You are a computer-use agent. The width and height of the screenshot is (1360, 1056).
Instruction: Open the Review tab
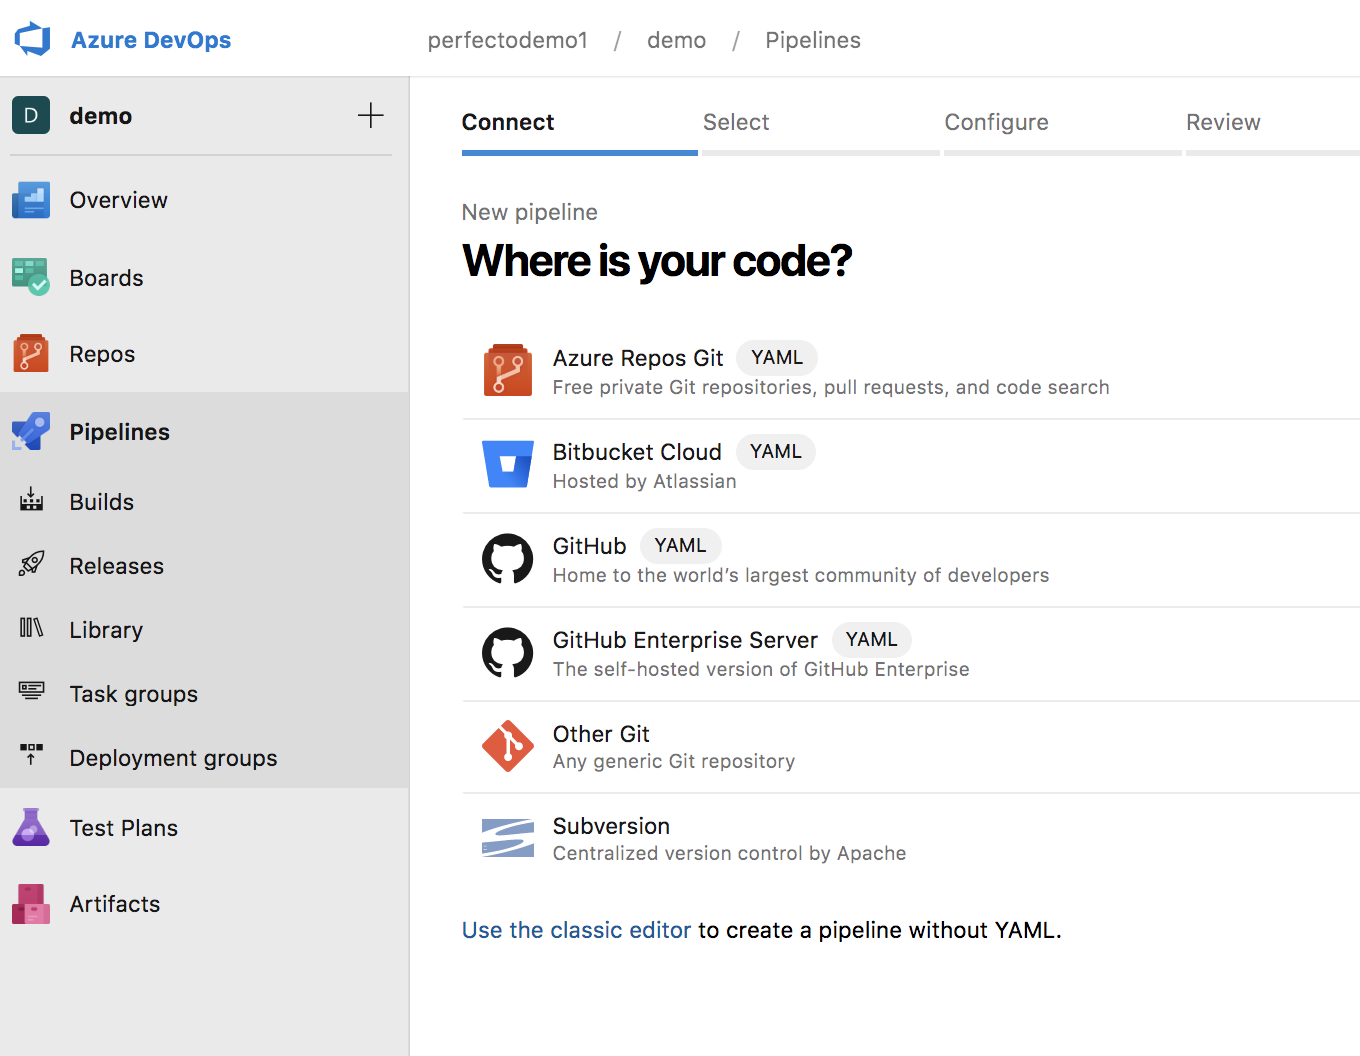(1223, 122)
